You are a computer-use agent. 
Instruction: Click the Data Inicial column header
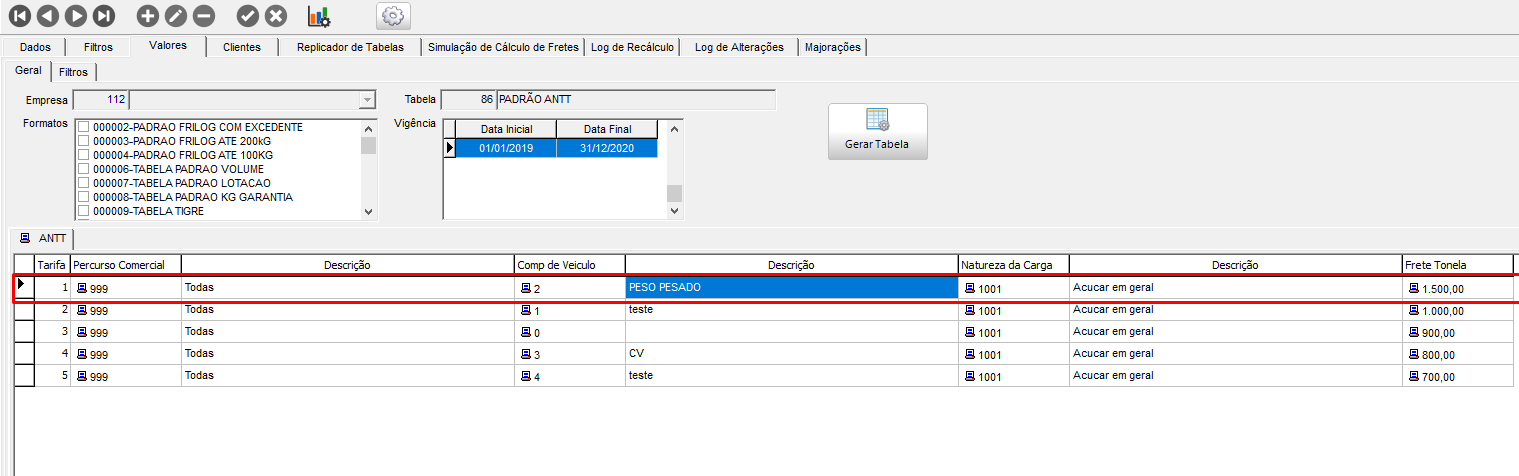click(x=506, y=129)
